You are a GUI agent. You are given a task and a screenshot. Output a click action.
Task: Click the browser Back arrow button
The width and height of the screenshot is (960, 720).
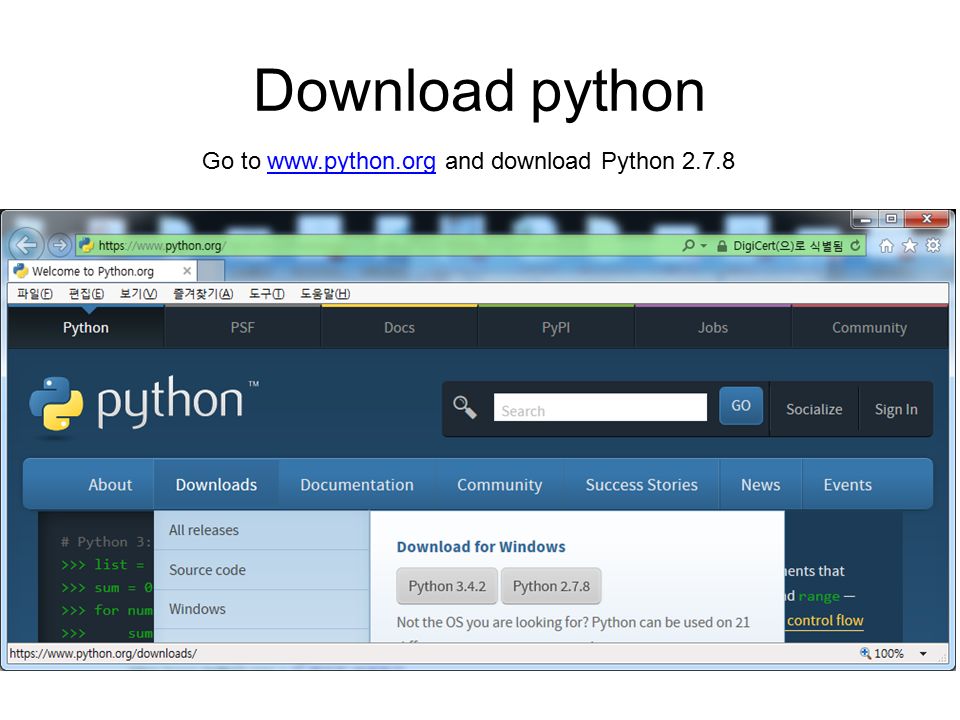click(x=26, y=246)
